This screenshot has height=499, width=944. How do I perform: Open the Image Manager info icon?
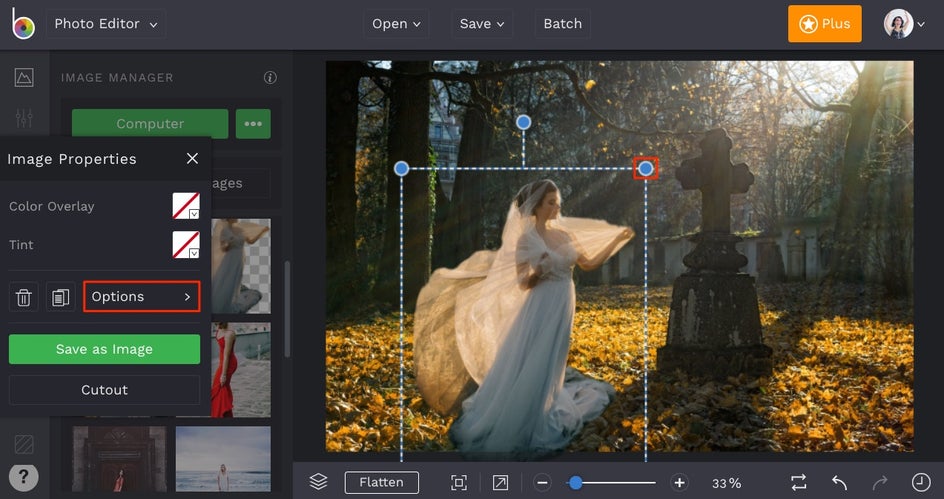pyautogui.click(x=270, y=78)
